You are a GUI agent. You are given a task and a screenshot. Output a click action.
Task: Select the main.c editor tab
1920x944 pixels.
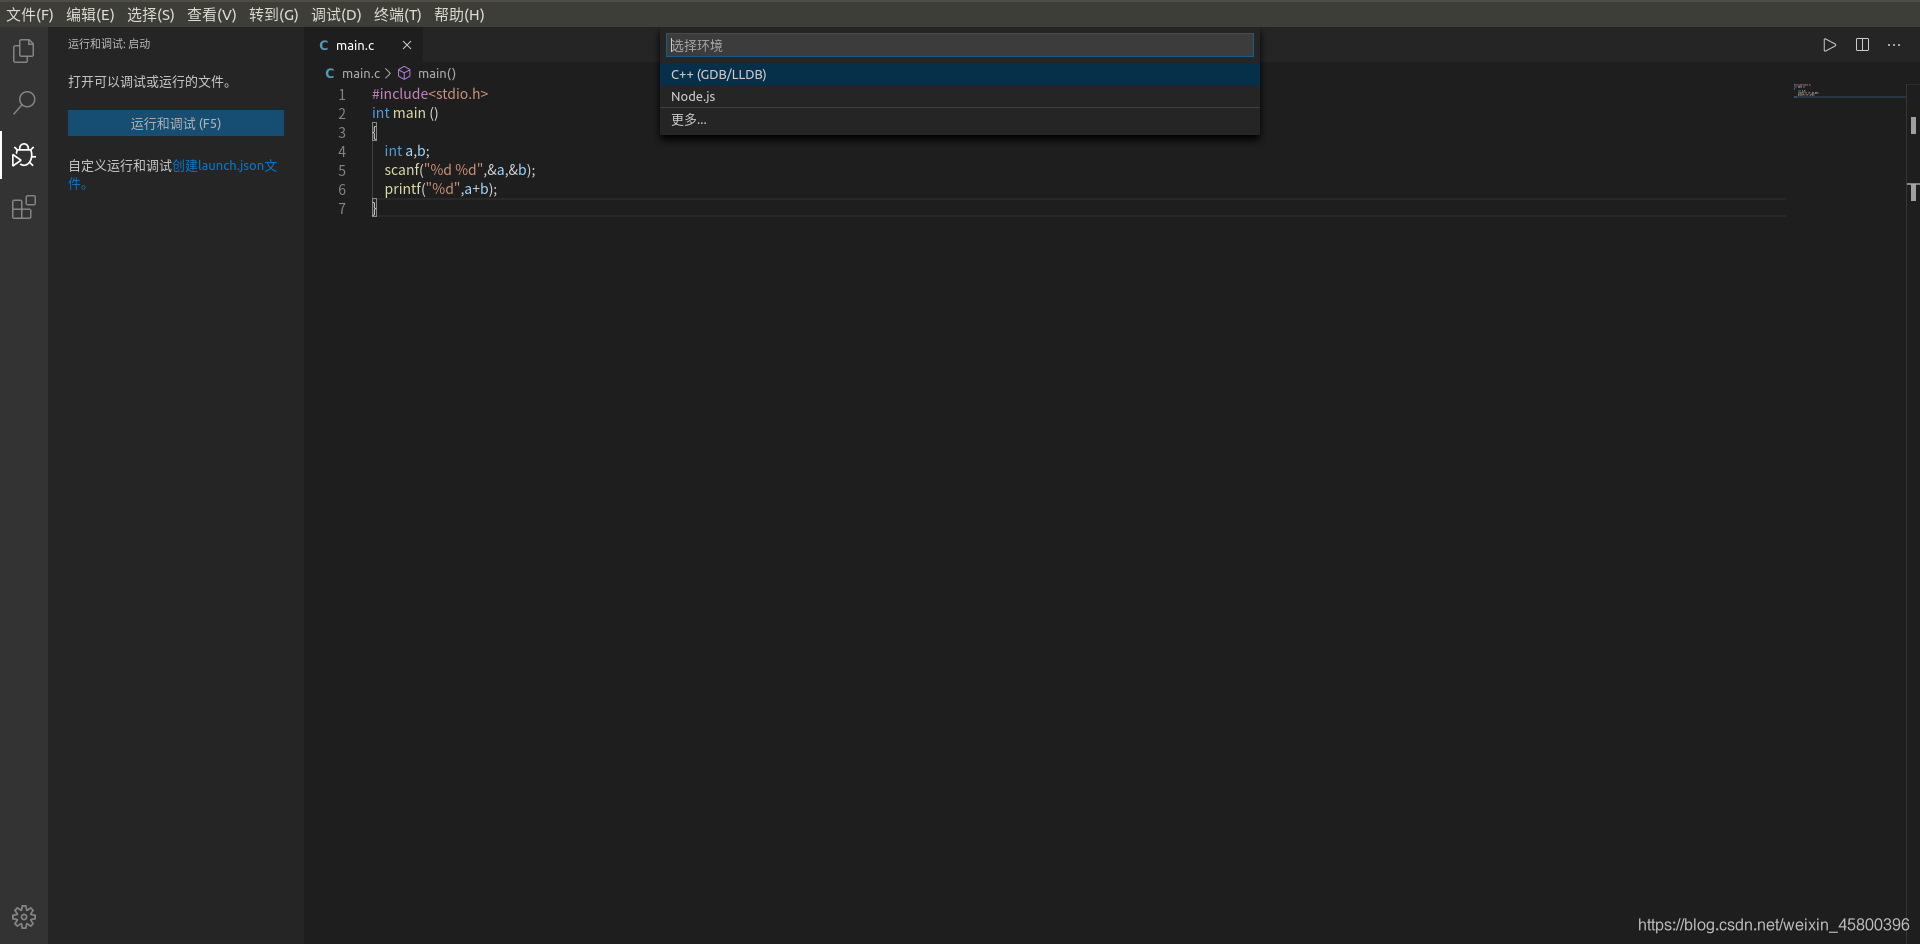click(x=363, y=45)
